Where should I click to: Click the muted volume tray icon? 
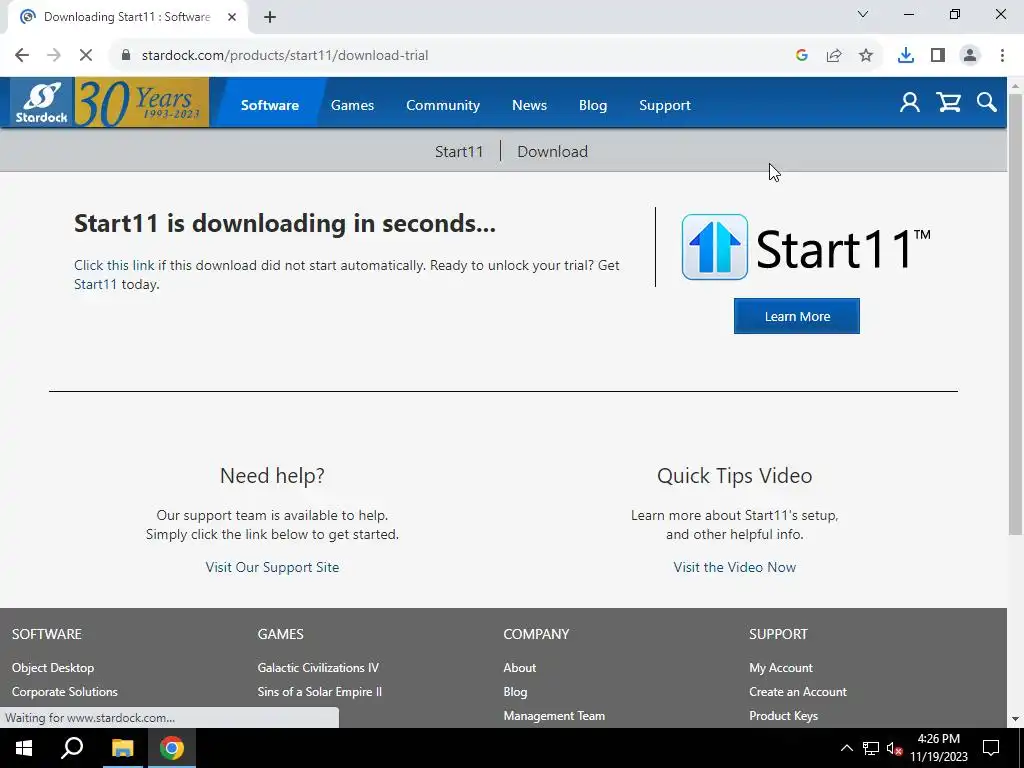[x=895, y=748]
